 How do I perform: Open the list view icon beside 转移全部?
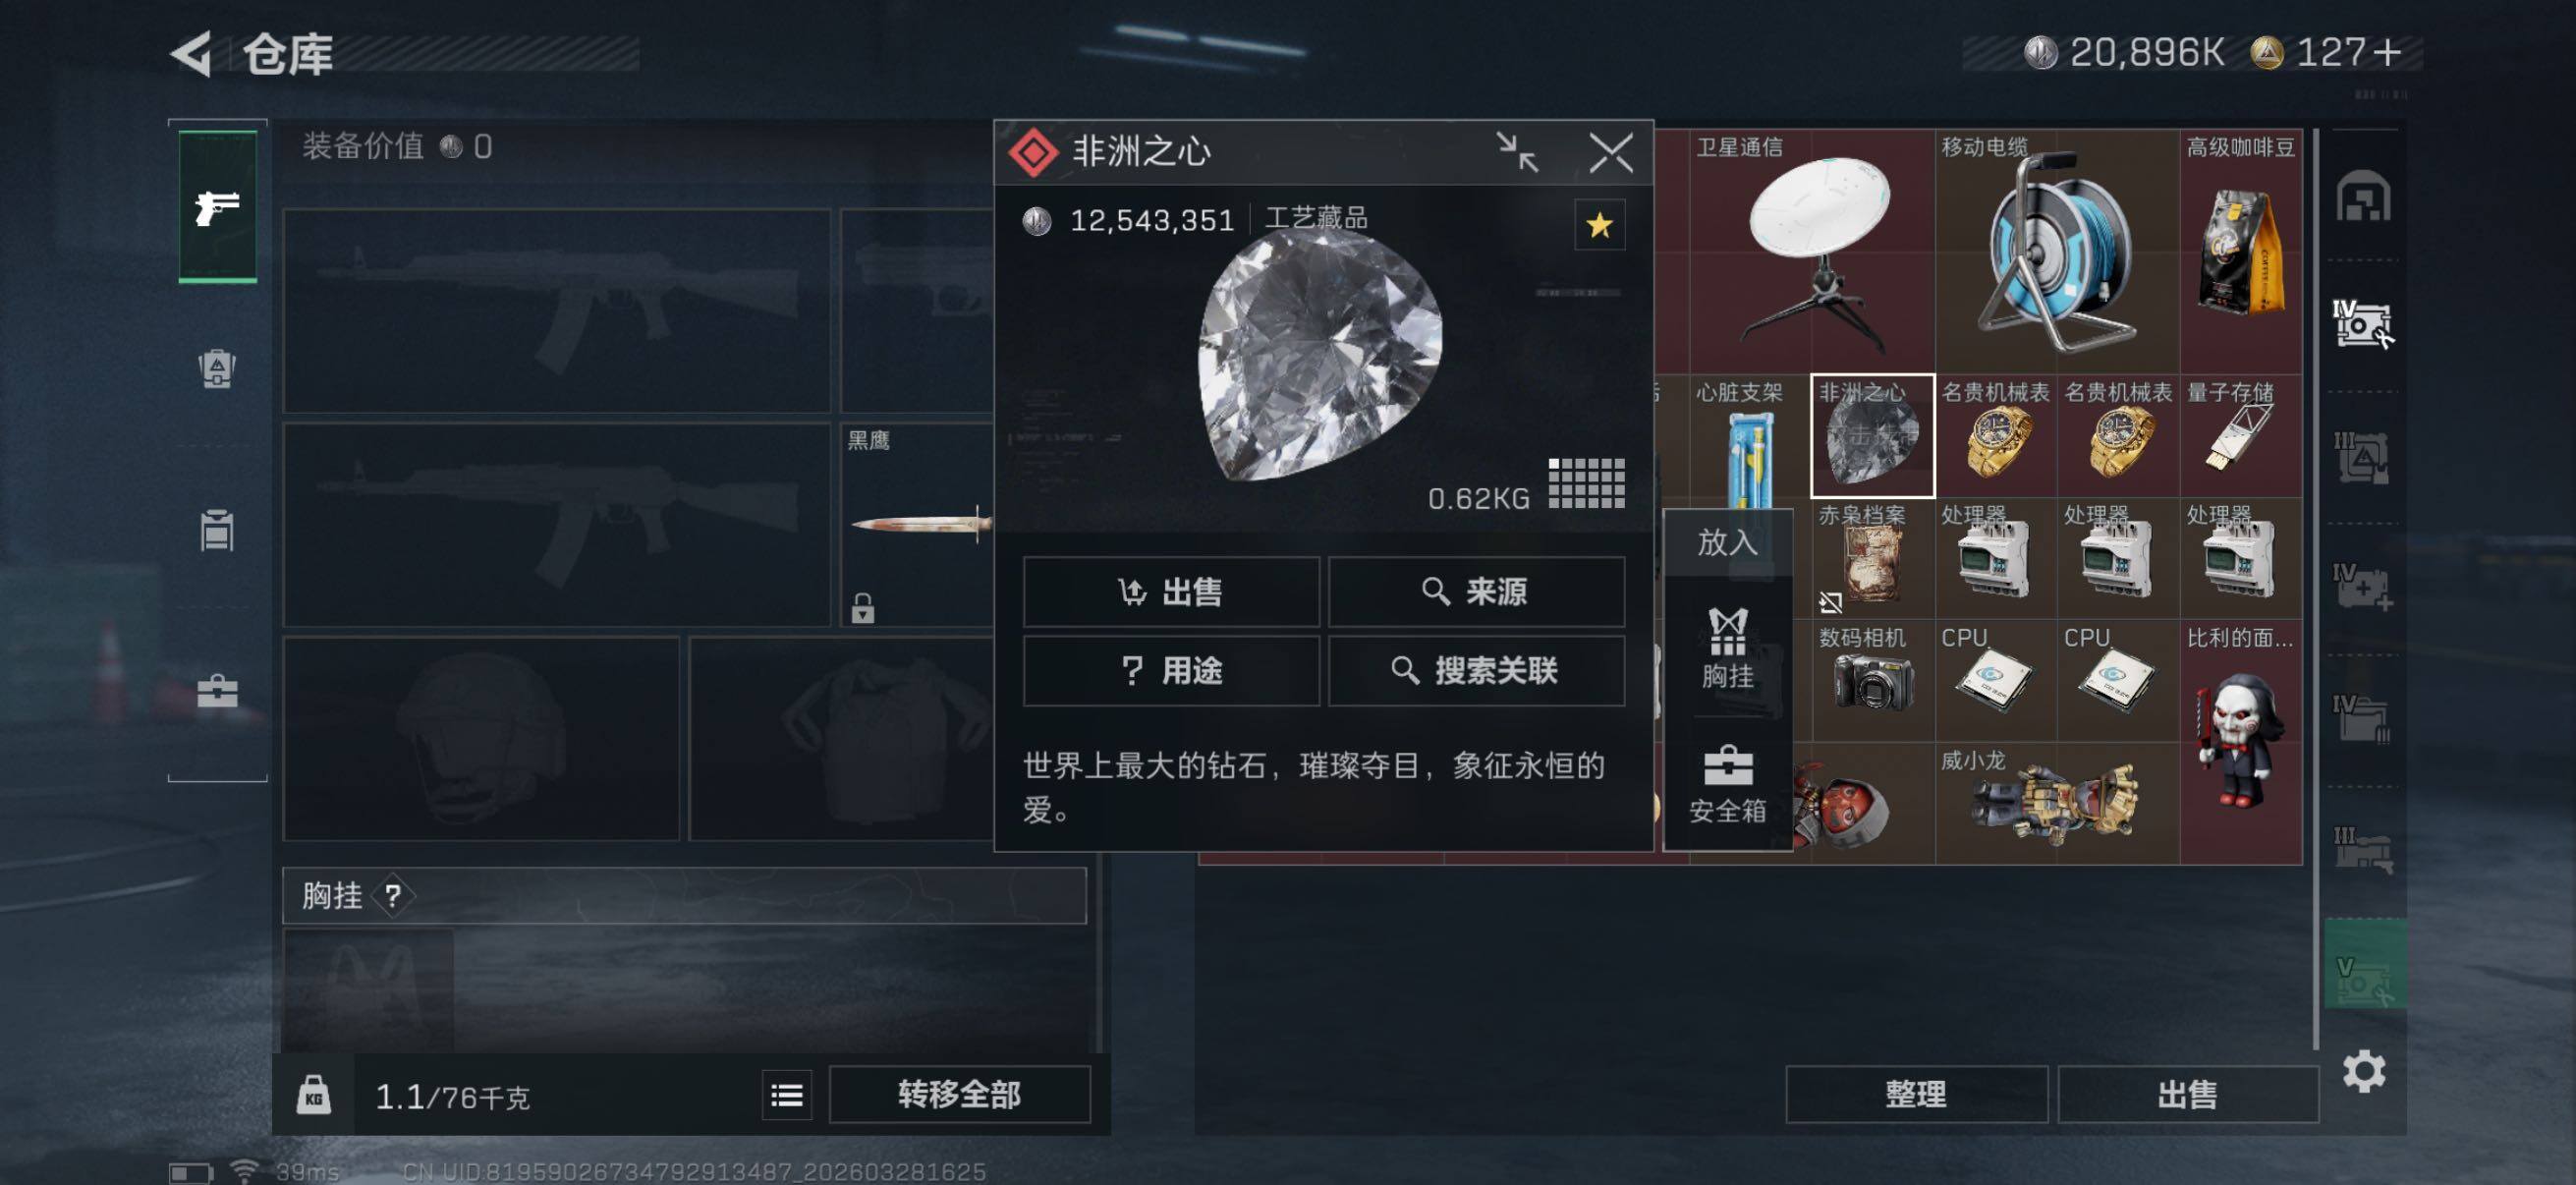787,1095
